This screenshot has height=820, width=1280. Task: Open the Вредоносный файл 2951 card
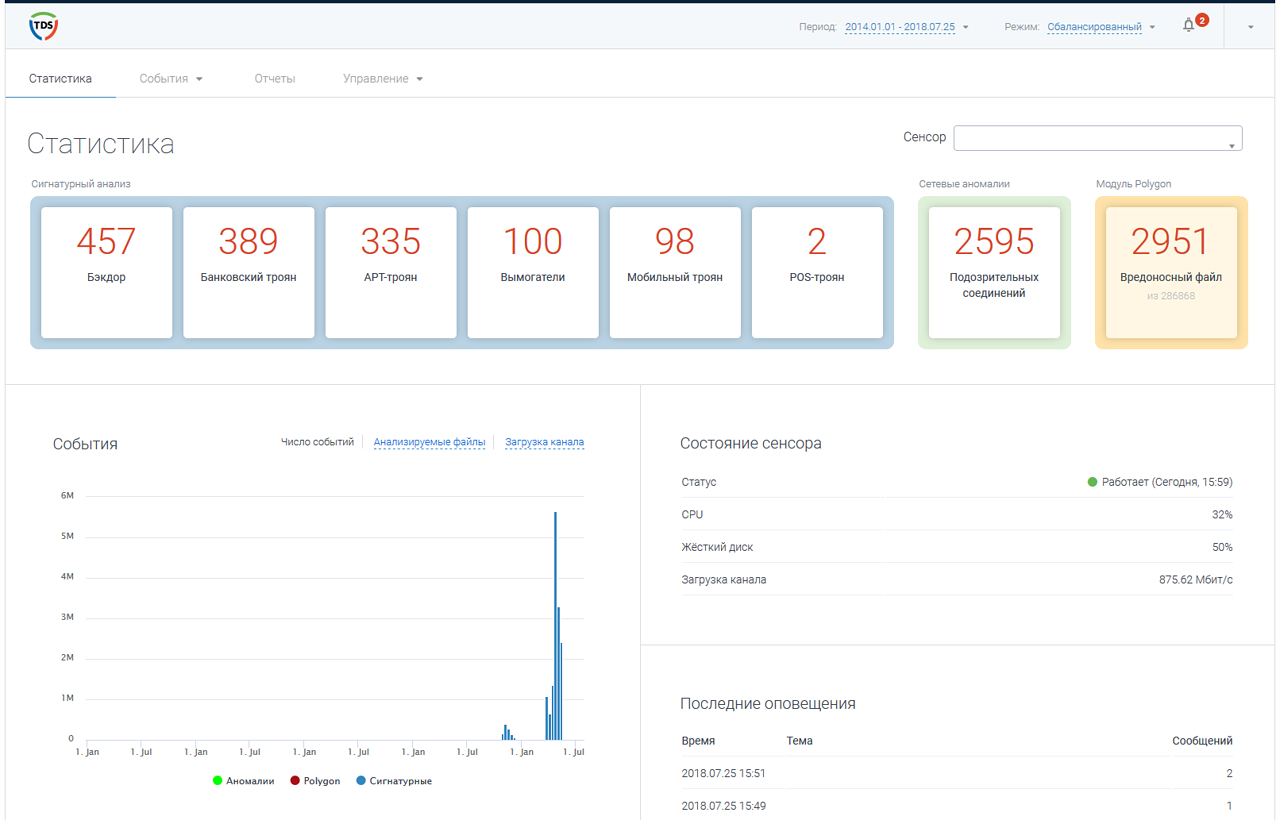tap(1171, 272)
